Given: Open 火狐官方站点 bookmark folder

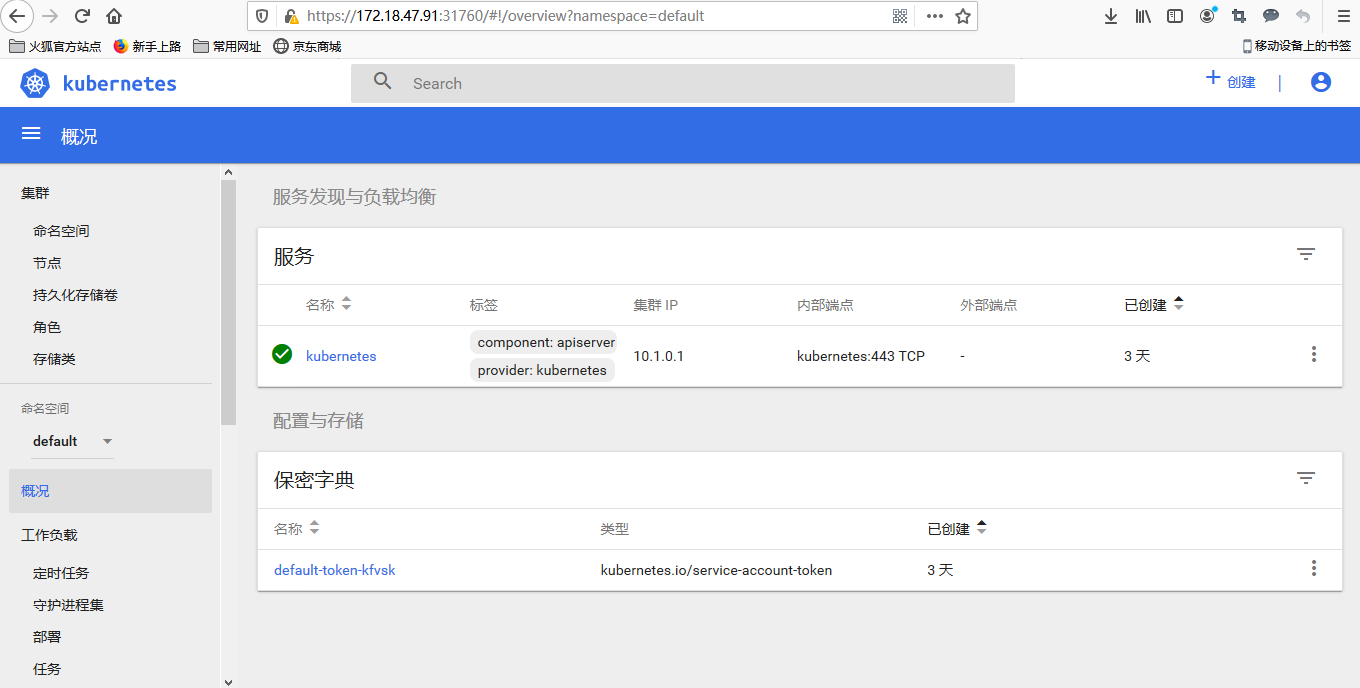Looking at the screenshot, I should [55, 46].
